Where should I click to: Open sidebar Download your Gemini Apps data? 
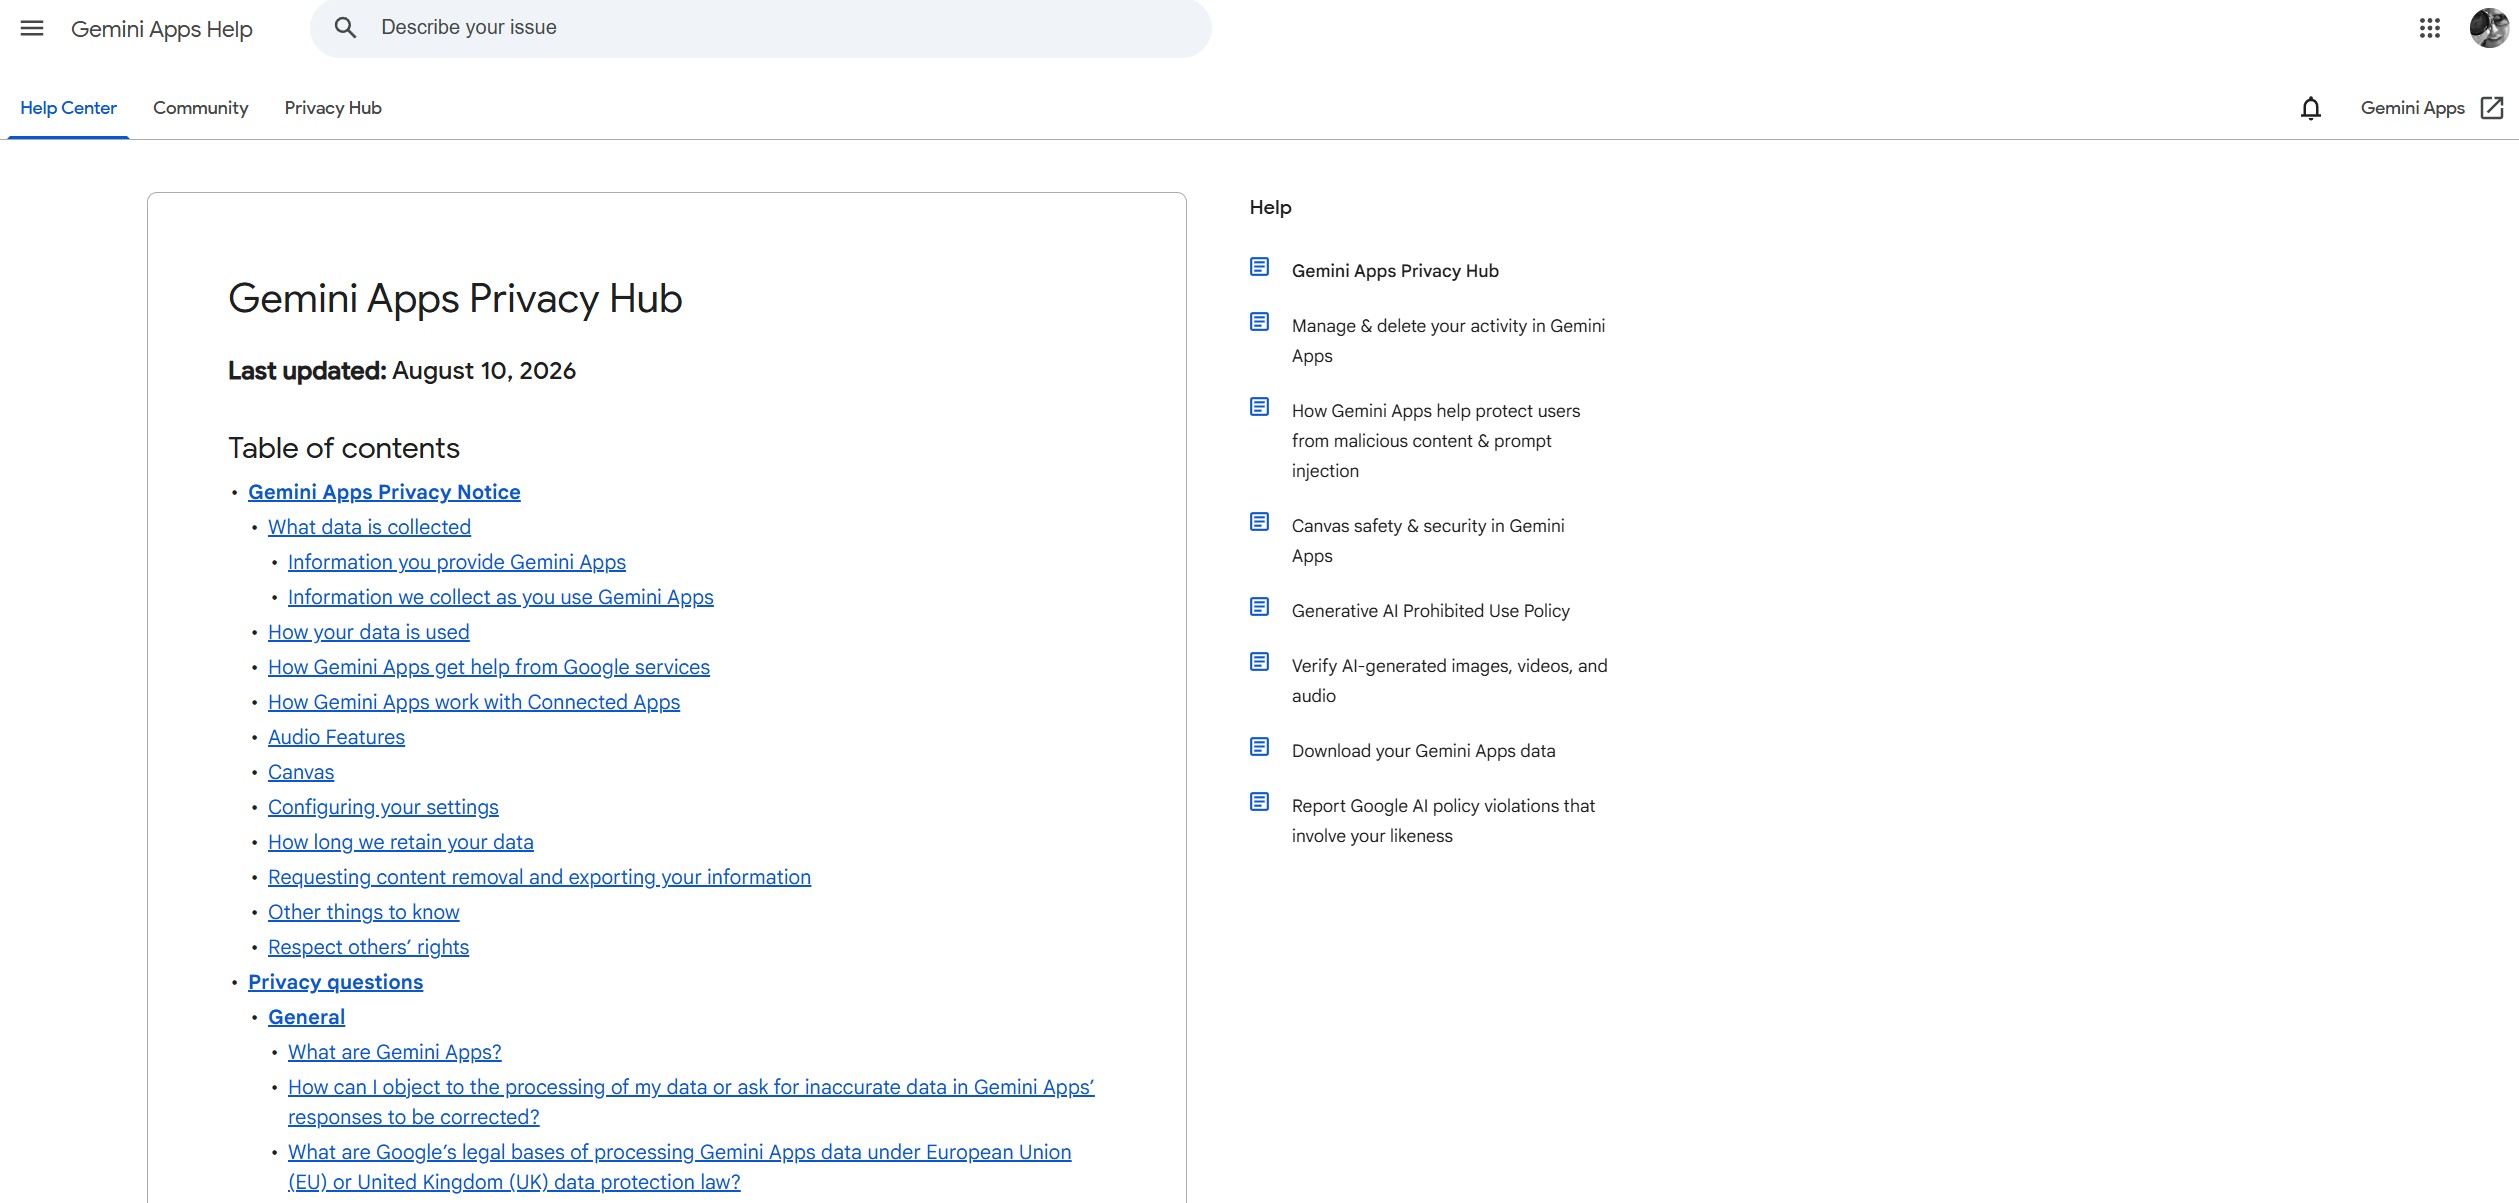coord(1424,751)
